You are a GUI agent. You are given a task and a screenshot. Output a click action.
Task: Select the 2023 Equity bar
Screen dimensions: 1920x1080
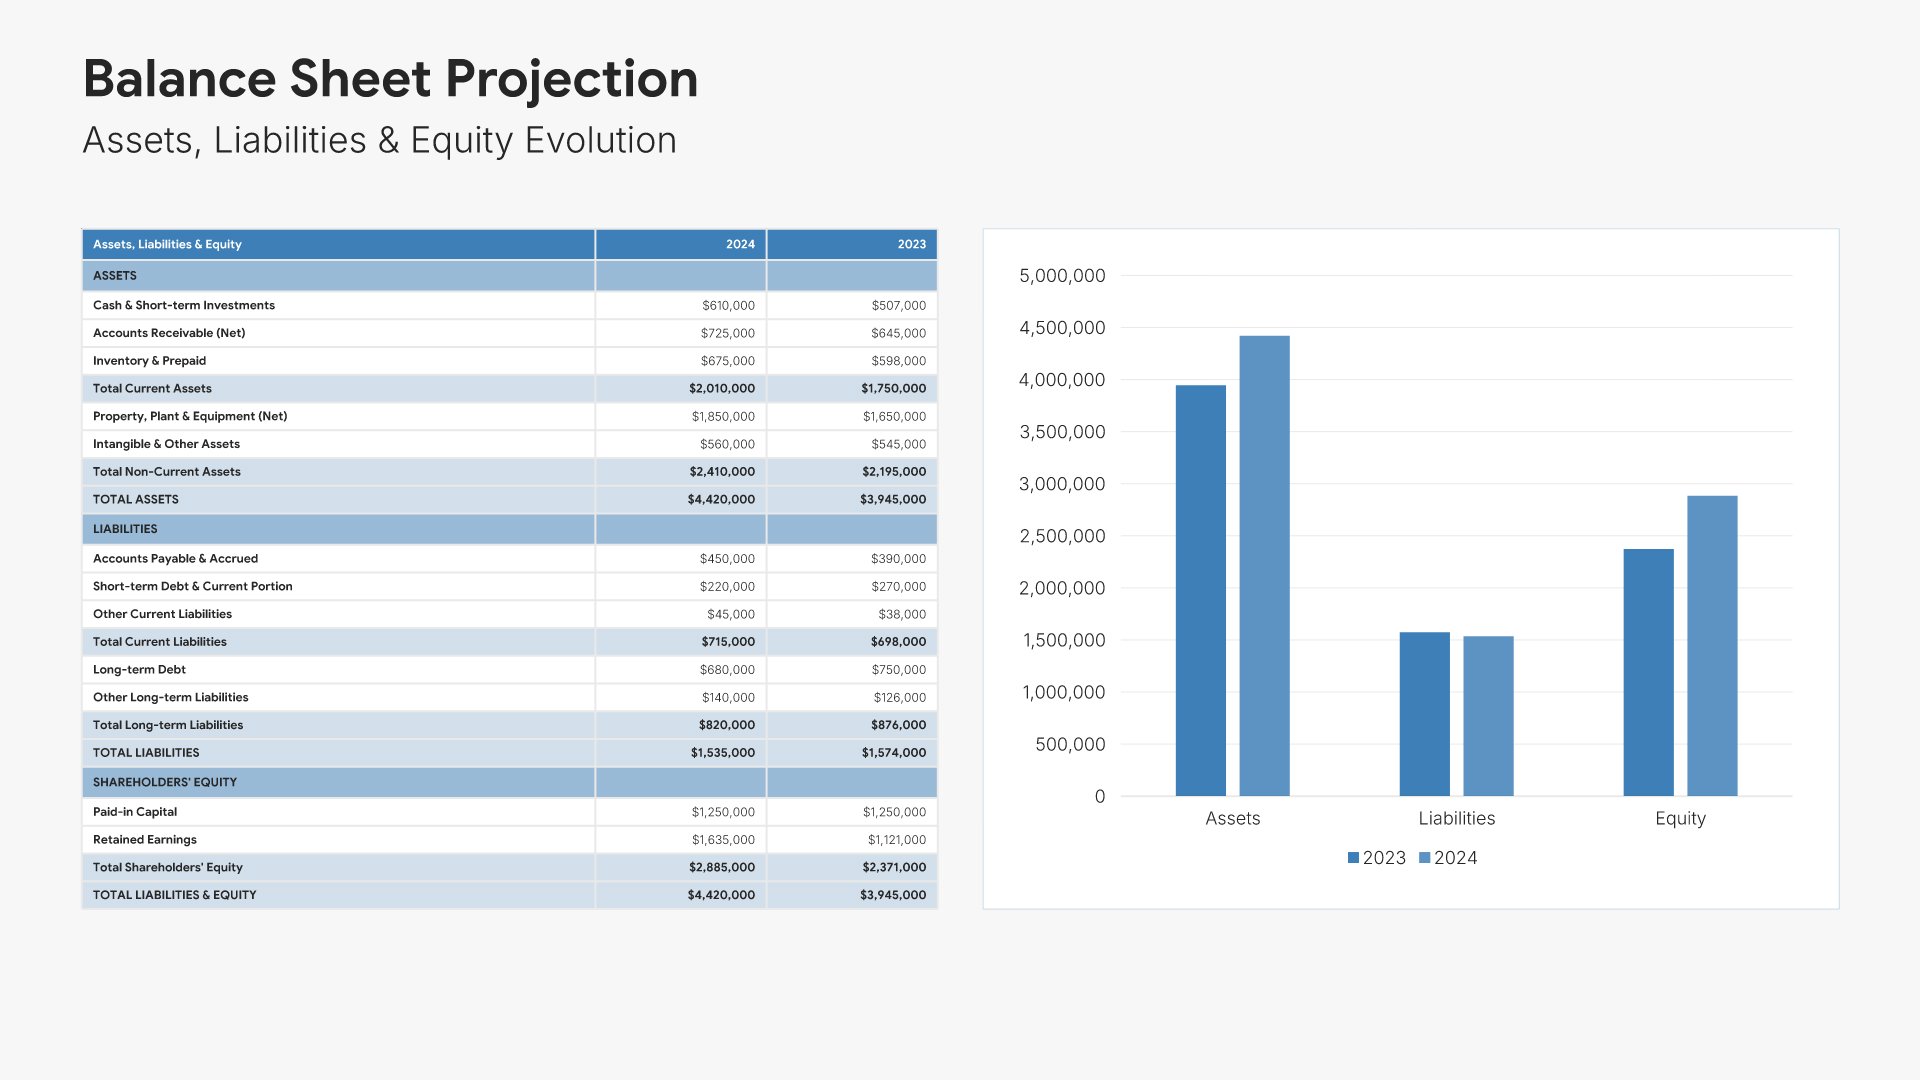1648,672
